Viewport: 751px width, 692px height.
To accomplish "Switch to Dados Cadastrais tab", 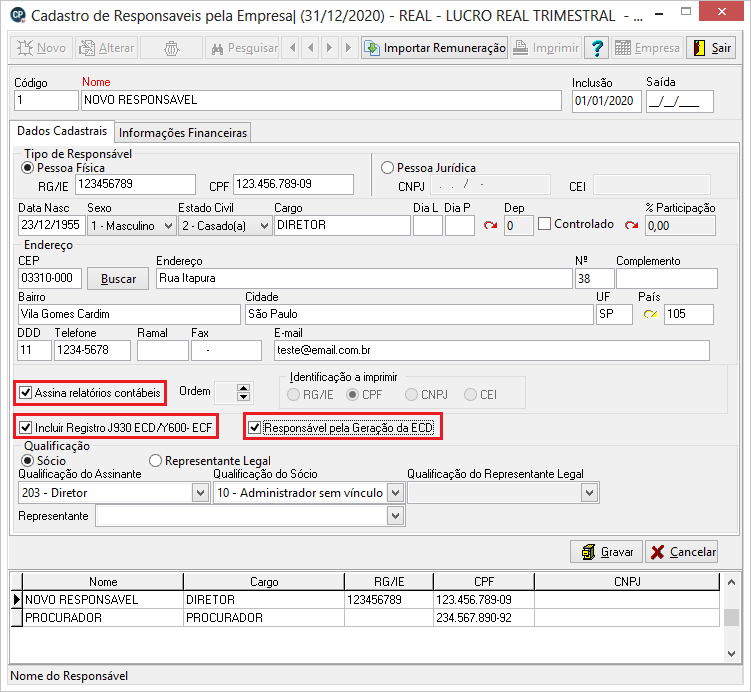I will coord(62,131).
